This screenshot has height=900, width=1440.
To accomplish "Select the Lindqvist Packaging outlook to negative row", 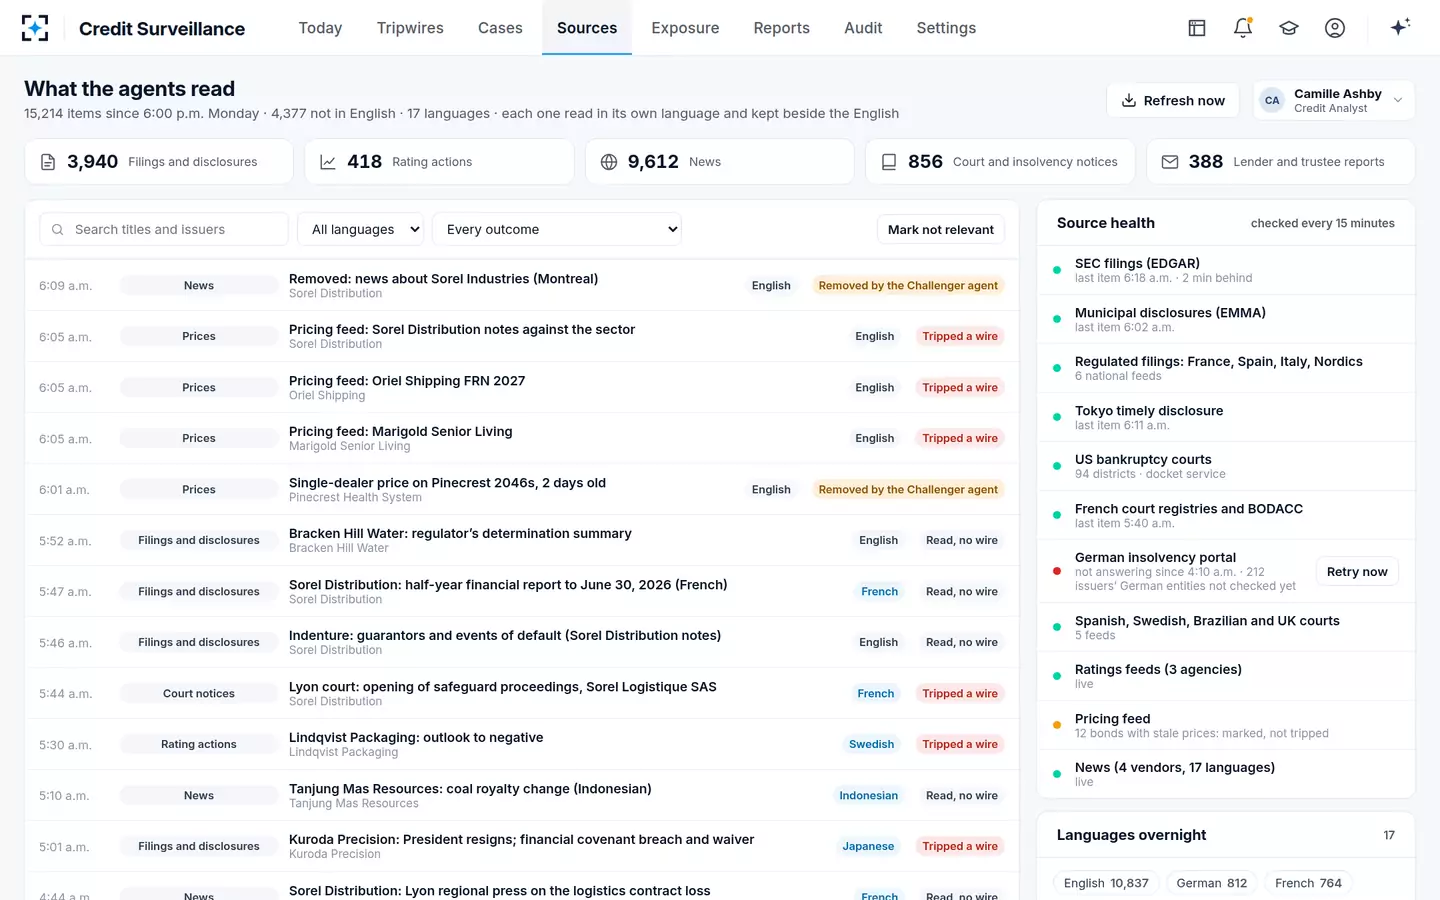I will (521, 744).
